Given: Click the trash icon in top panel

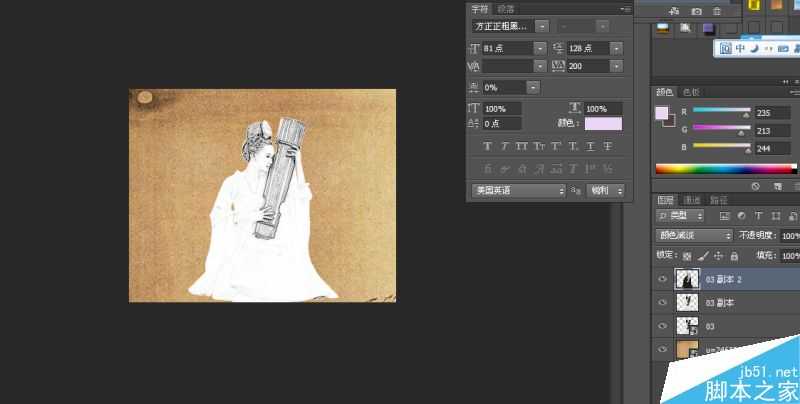Looking at the screenshot, I should coord(717,11).
